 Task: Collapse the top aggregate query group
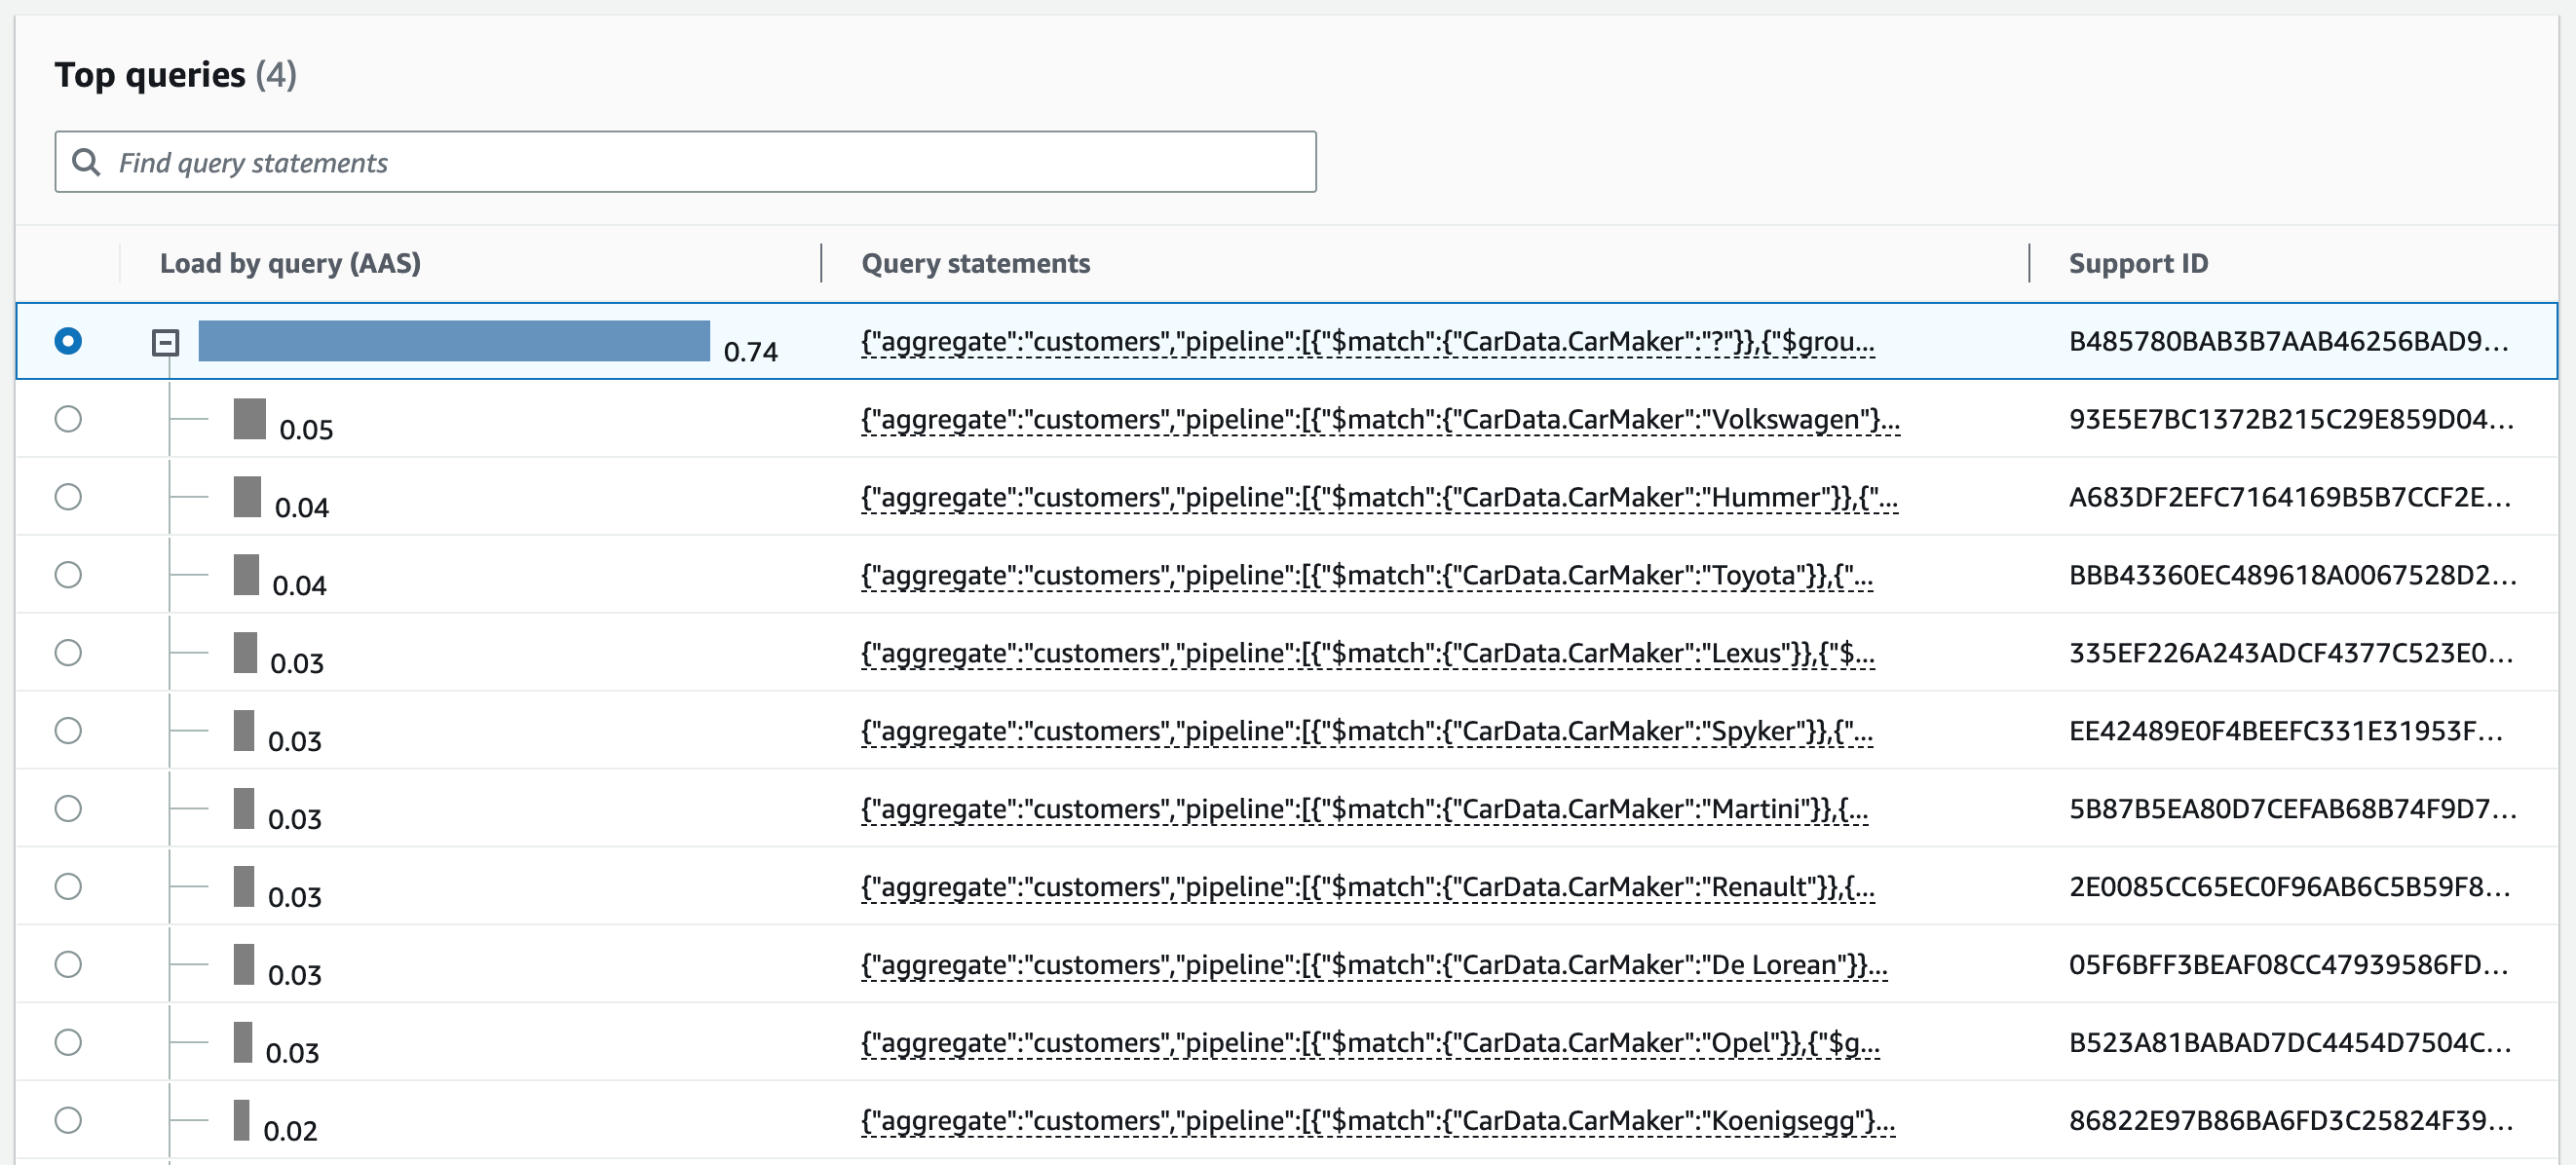(x=165, y=343)
